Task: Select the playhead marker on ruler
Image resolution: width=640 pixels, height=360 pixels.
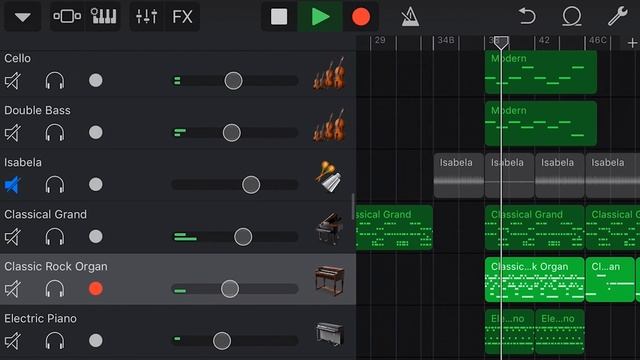Action: [501, 42]
